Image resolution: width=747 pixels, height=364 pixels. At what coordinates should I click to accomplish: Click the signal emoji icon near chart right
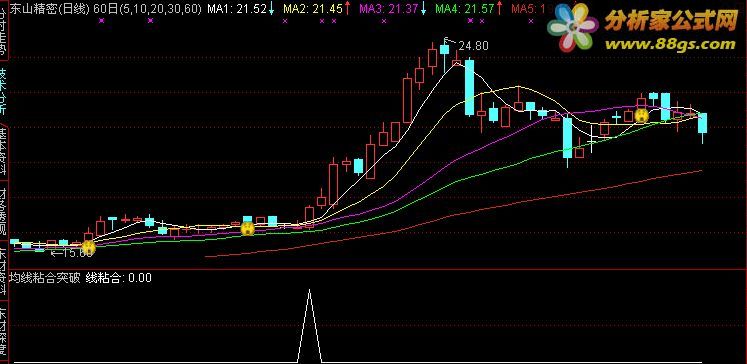tap(642, 115)
